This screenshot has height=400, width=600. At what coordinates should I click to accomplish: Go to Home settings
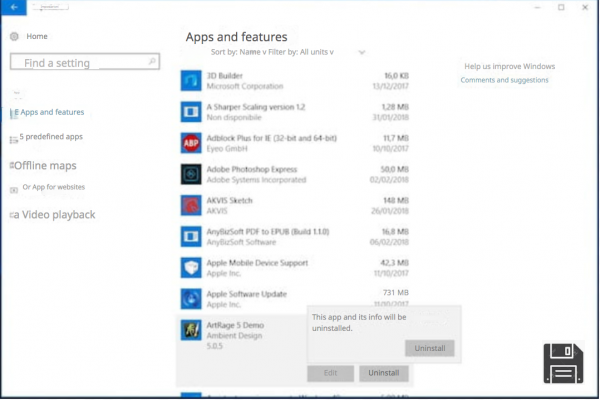[x=37, y=36]
